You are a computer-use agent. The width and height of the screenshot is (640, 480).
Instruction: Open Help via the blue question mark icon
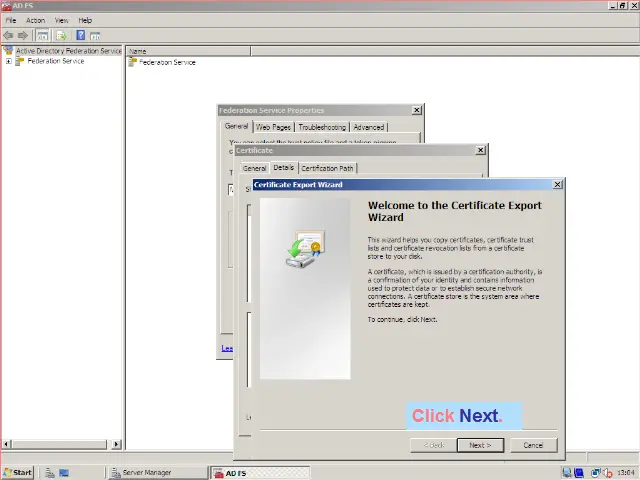(80, 36)
